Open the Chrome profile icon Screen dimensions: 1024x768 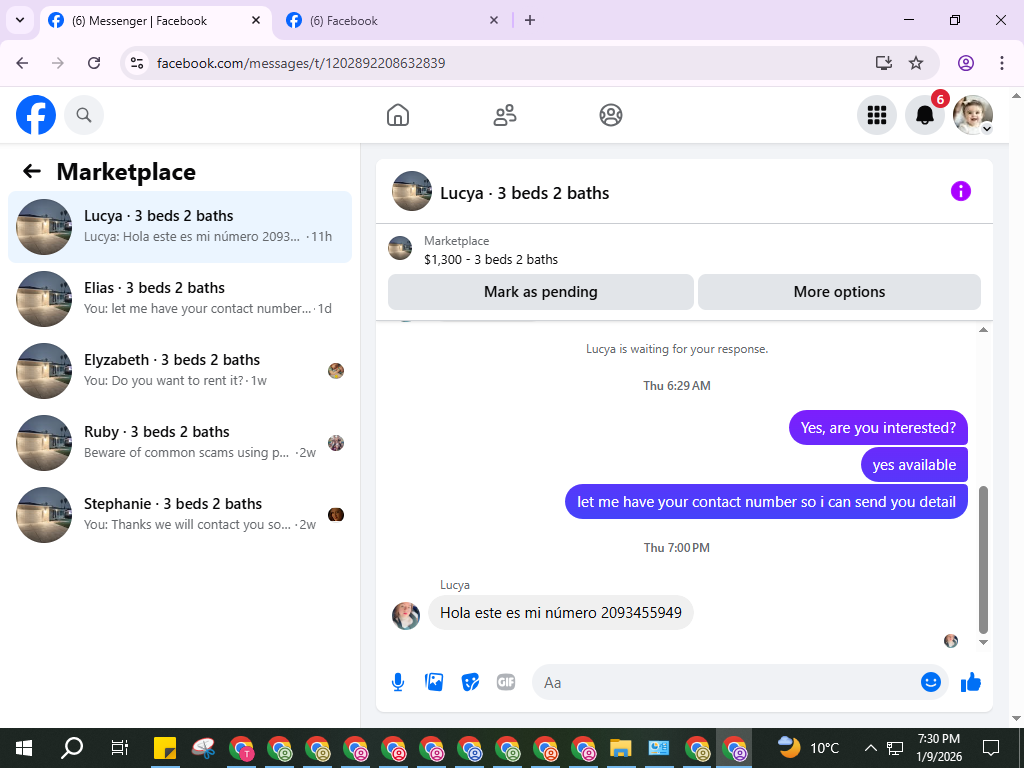pyautogui.click(x=966, y=63)
